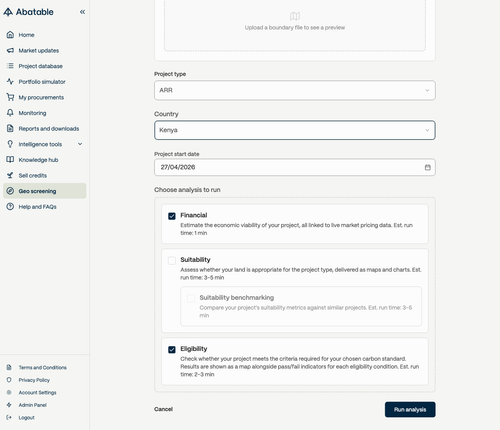The image size is (500, 430).
Task: Click the Logout link
Action: 26,417
